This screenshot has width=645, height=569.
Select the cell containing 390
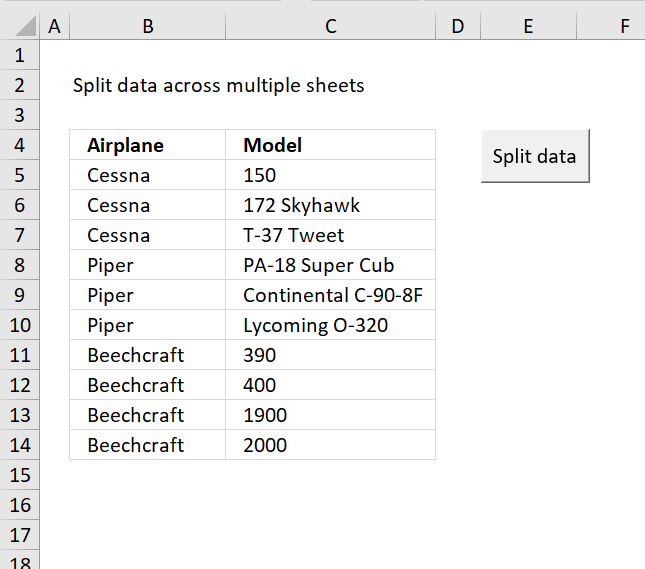click(x=331, y=355)
